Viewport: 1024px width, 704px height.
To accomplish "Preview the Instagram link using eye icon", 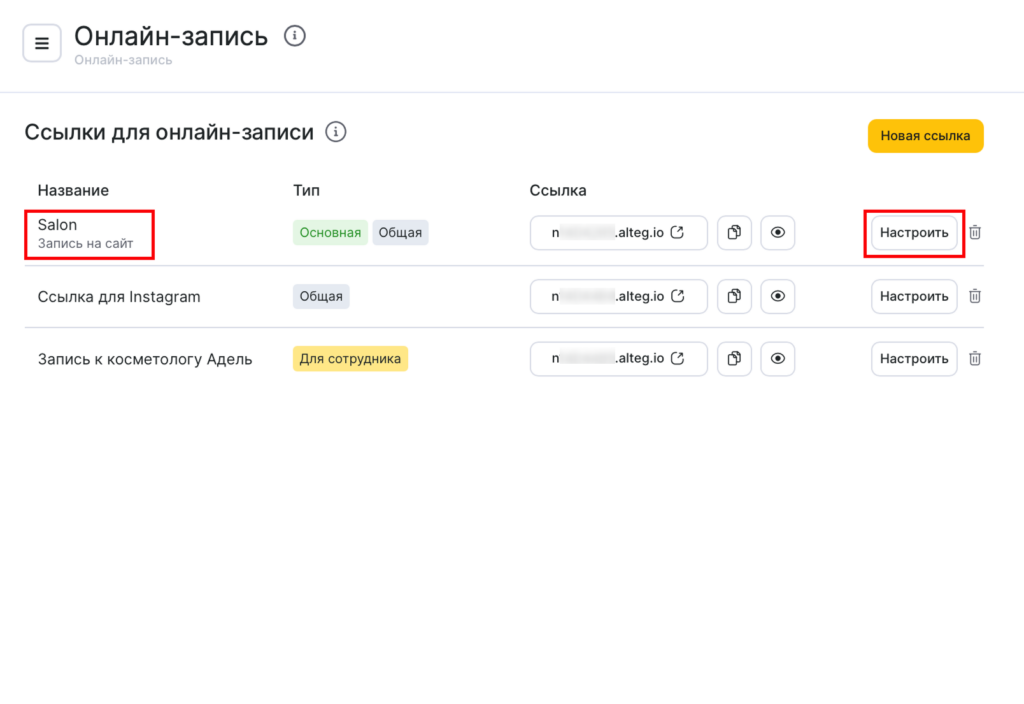I will click(778, 296).
